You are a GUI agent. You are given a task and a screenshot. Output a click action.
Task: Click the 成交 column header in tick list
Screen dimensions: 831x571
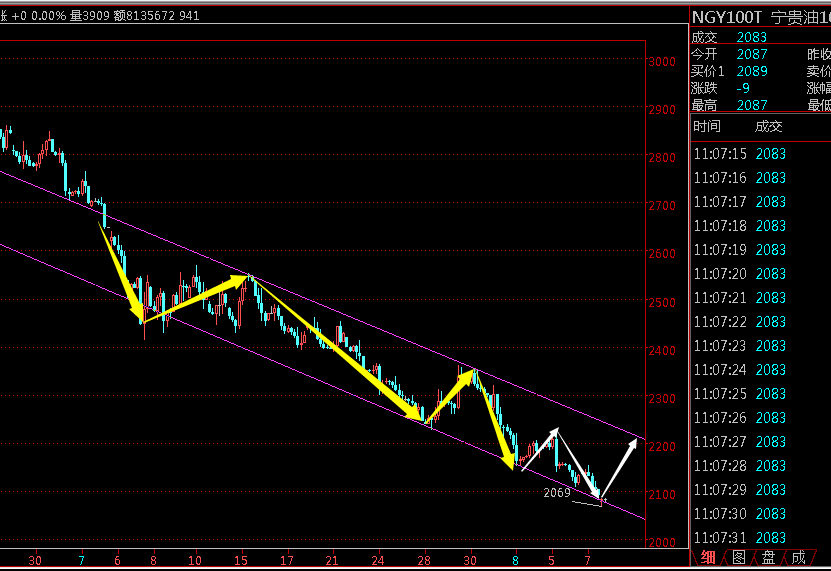tap(768, 126)
